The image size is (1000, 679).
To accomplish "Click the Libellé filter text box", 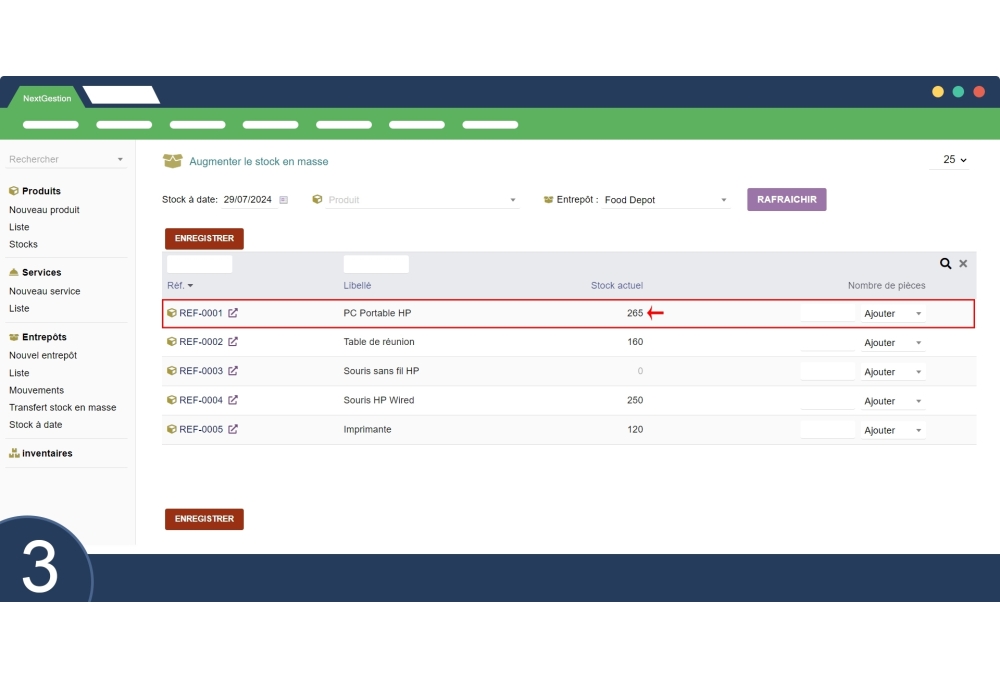I will tap(376, 264).
